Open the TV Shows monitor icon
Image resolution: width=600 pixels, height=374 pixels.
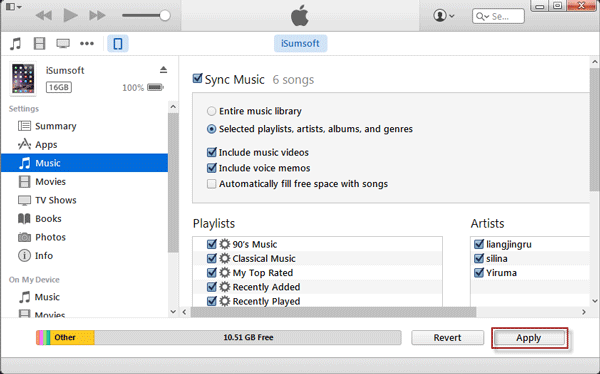(63, 44)
